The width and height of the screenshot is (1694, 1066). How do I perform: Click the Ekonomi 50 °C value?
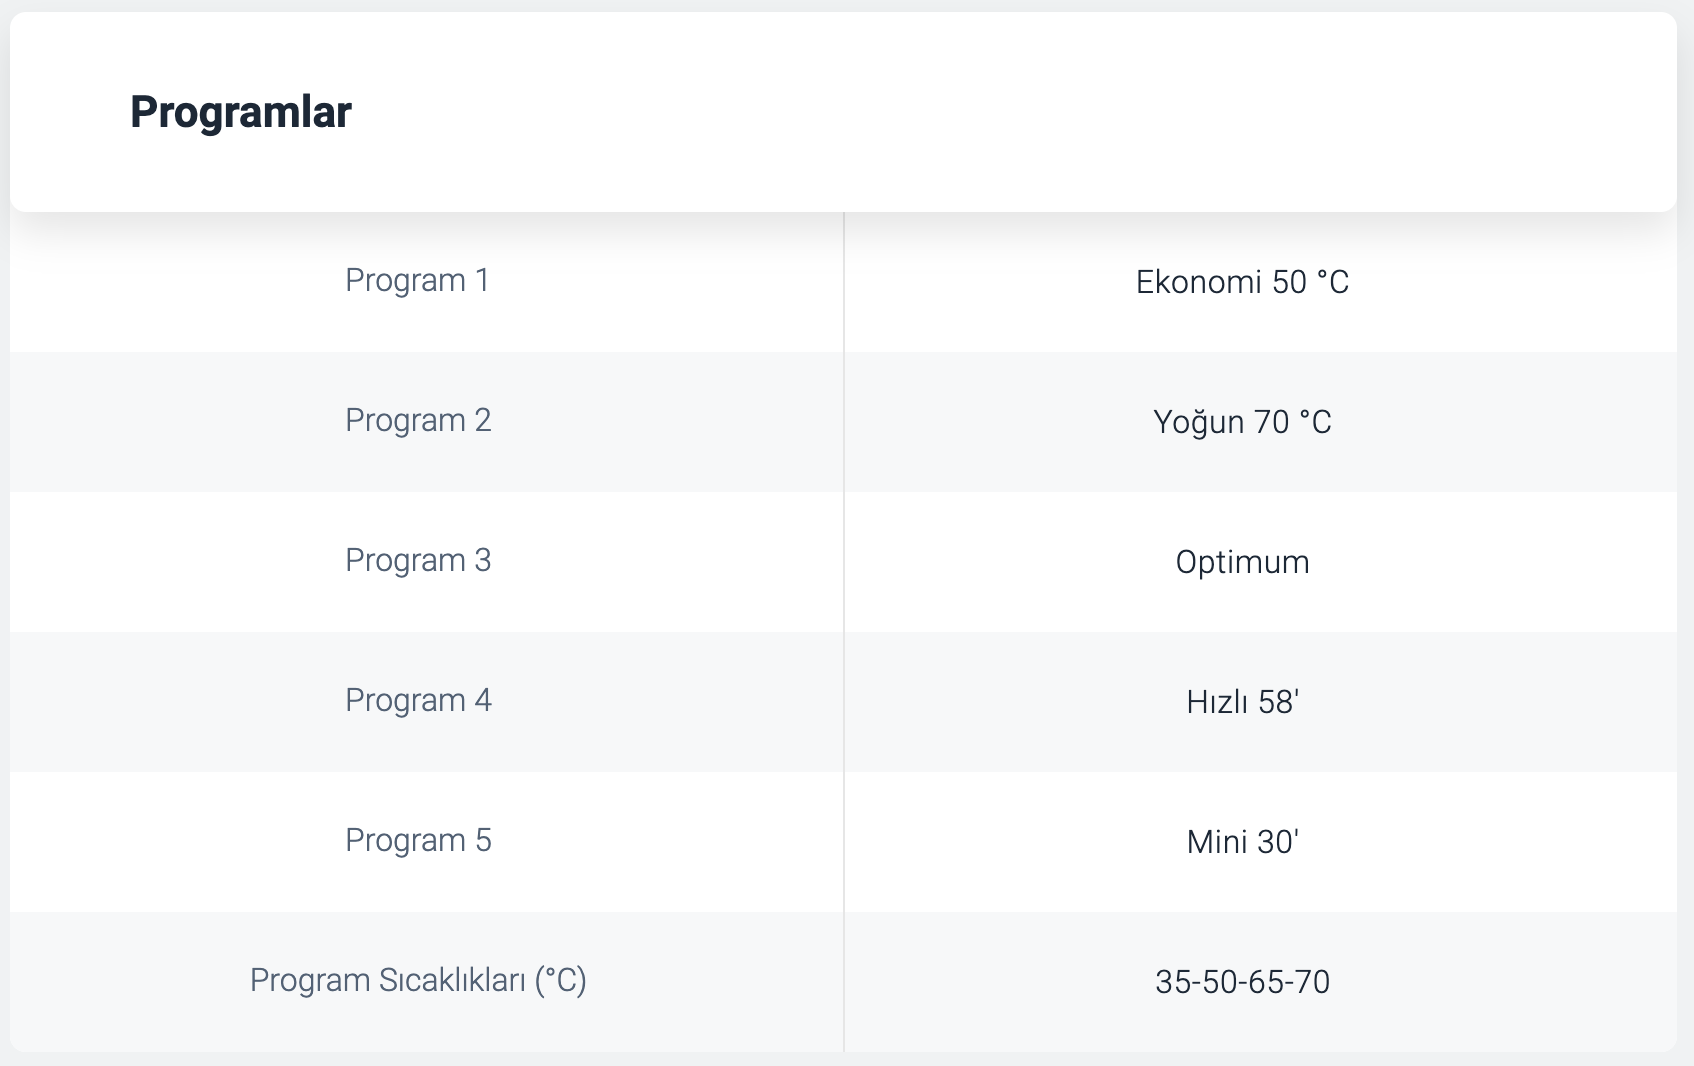click(1242, 282)
